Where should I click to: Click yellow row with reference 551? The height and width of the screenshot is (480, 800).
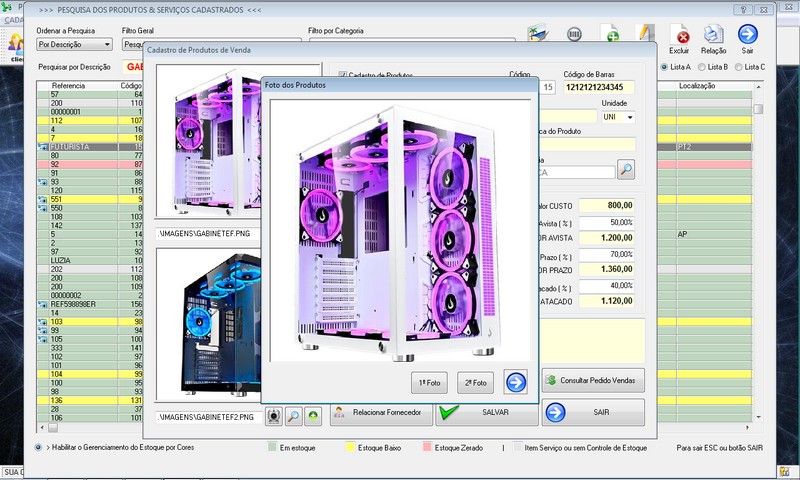pos(90,199)
